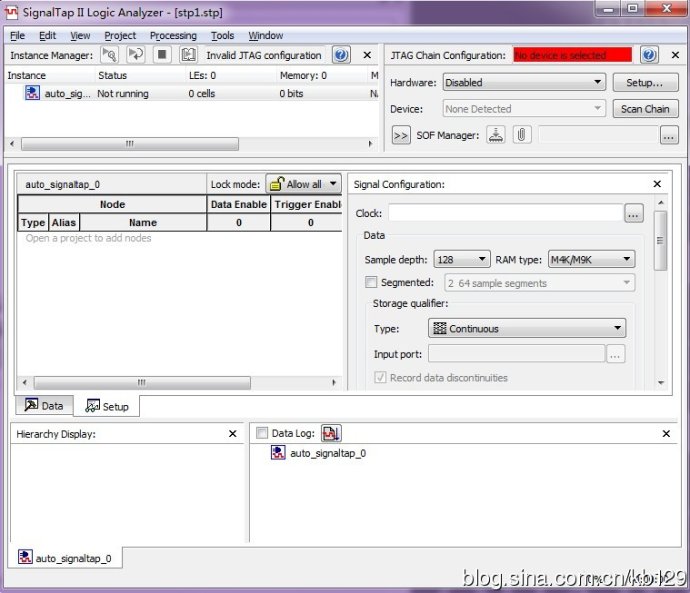Switch to the Setup tab
The image size is (690, 593).
click(107, 406)
